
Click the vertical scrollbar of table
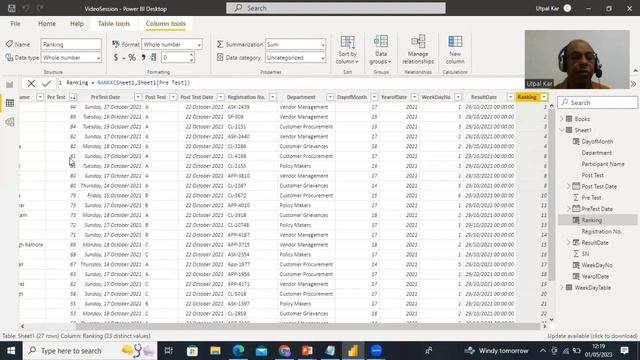point(551,195)
